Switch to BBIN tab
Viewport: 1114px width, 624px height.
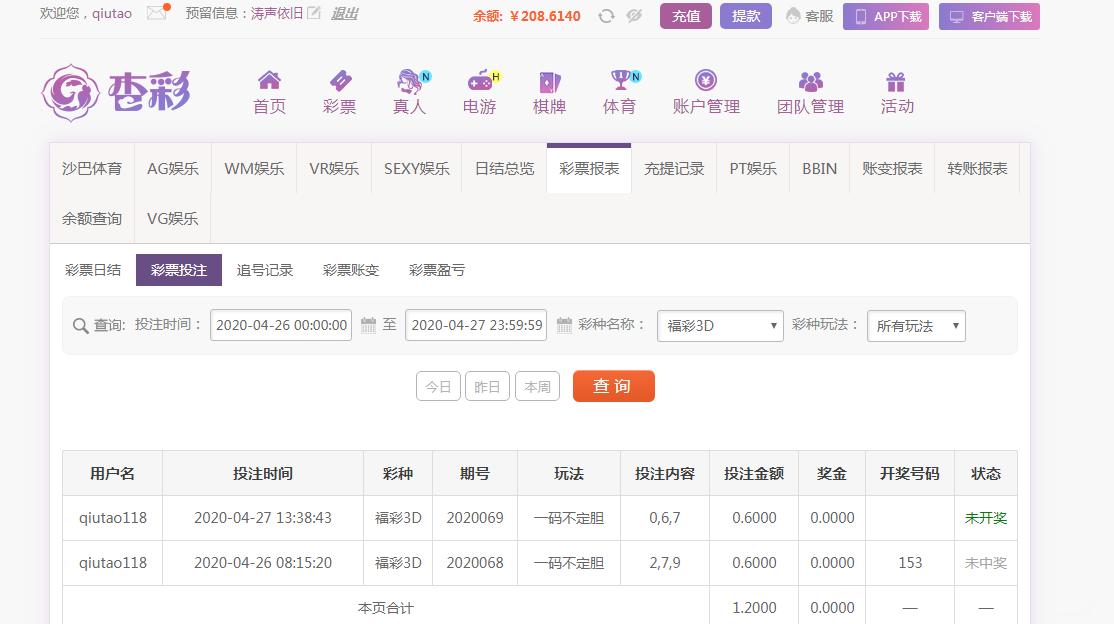coord(819,168)
